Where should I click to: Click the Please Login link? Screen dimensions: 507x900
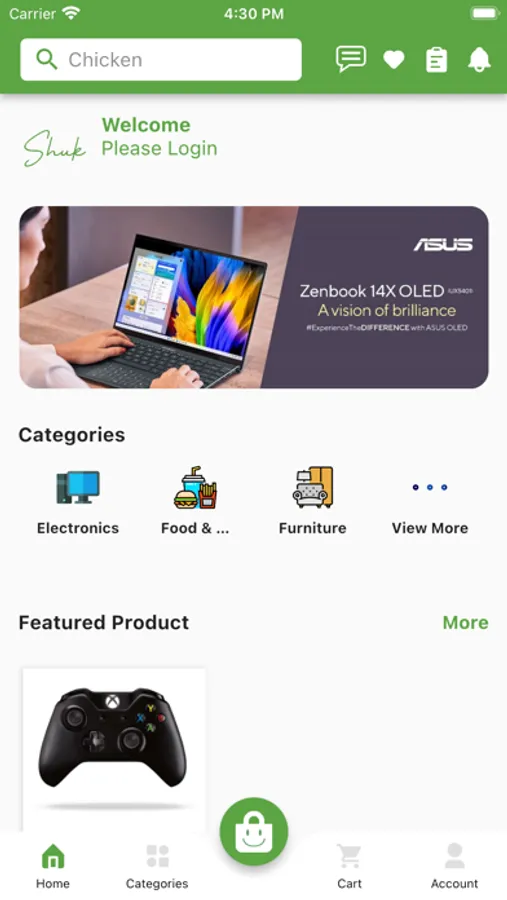(x=159, y=148)
